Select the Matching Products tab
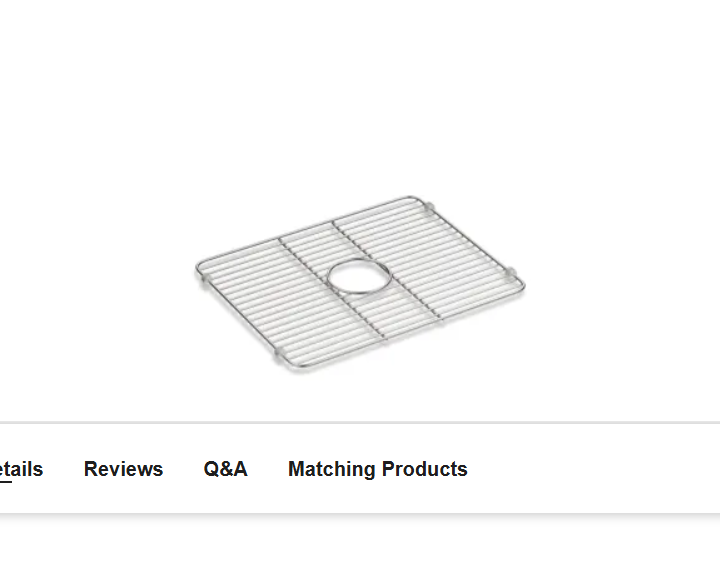 tap(377, 469)
